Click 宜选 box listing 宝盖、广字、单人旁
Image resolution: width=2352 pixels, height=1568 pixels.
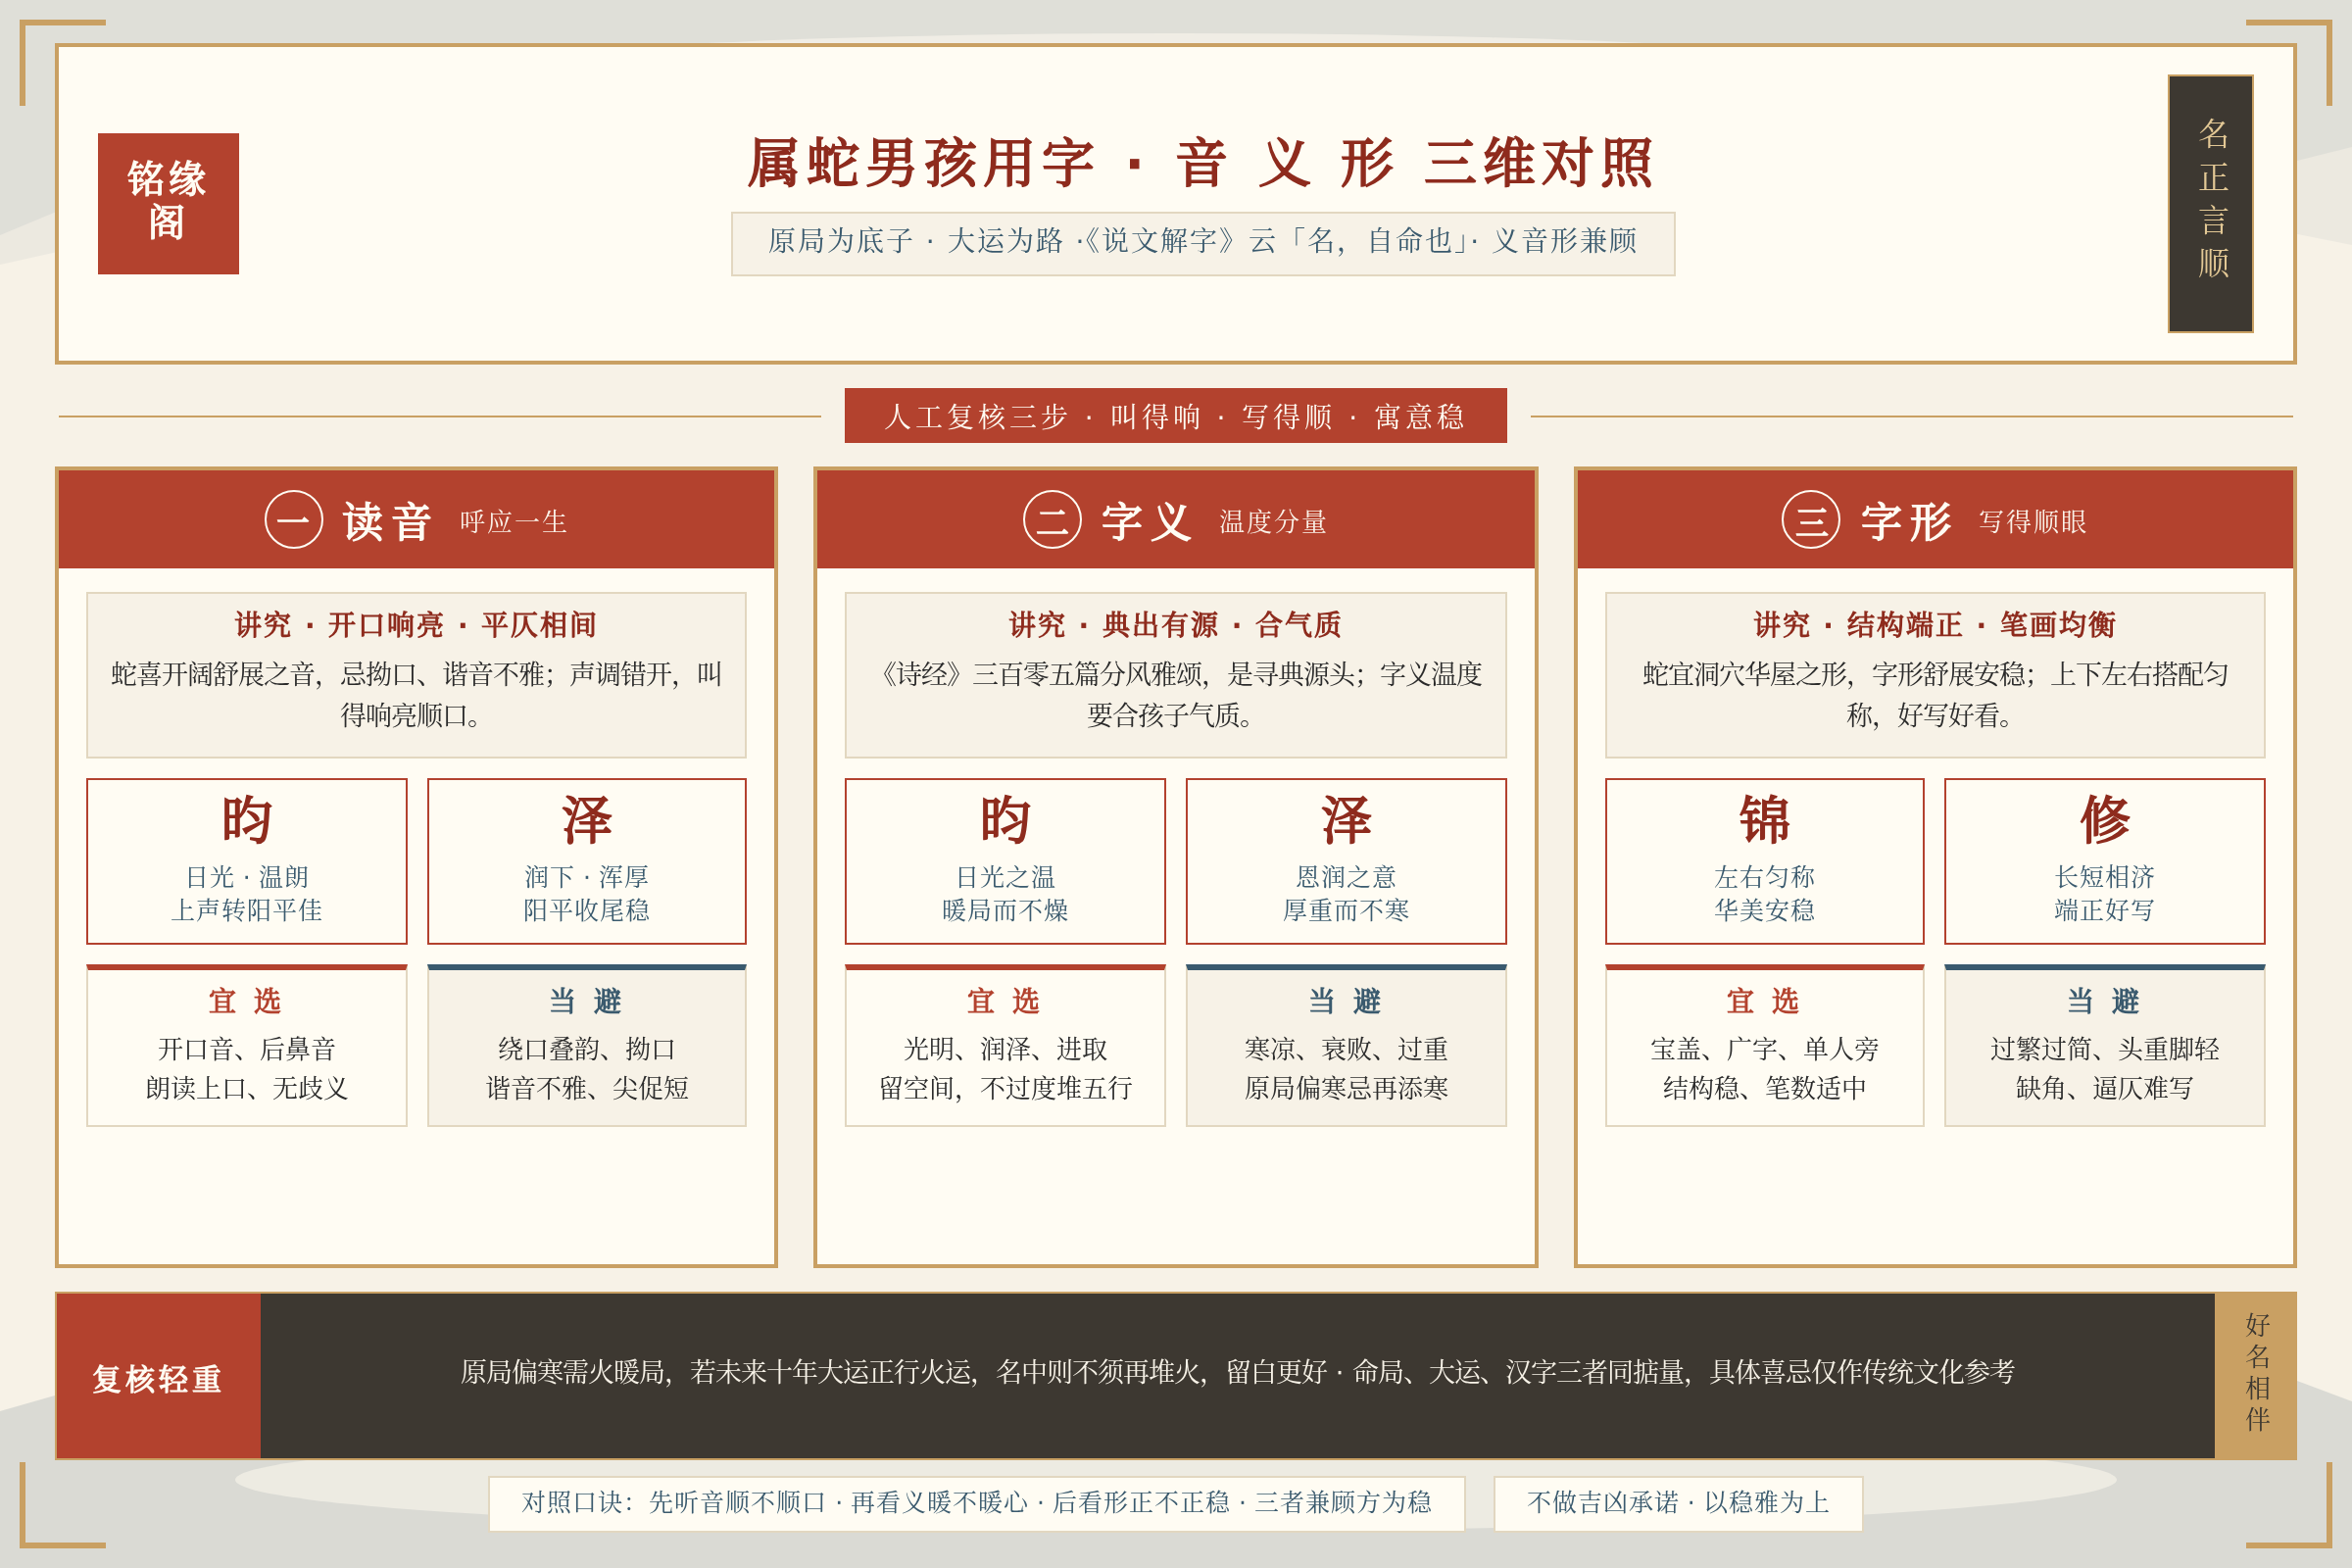1764,1045
